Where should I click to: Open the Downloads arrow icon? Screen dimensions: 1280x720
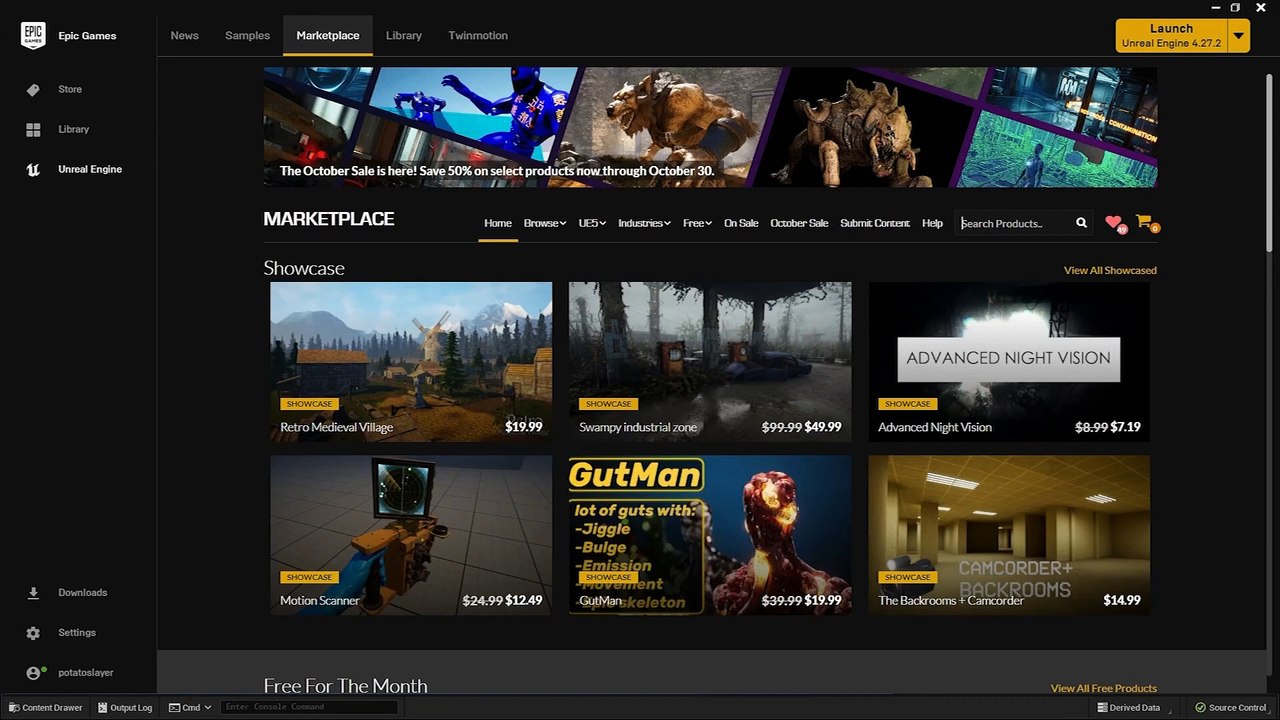[33, 593]
